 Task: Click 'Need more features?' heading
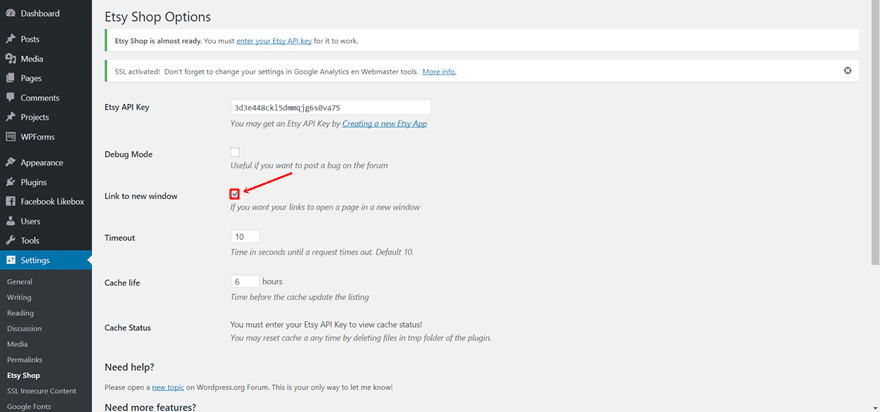pyautogui.click(x=150, y=406)
